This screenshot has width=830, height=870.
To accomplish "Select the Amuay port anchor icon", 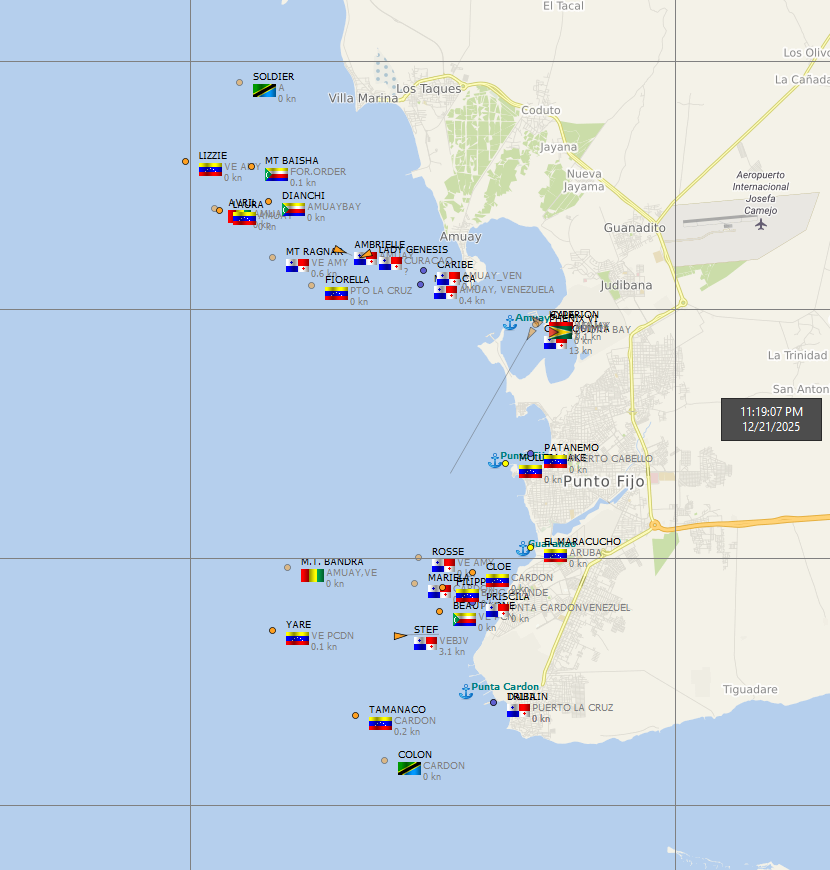I will 510,322.
